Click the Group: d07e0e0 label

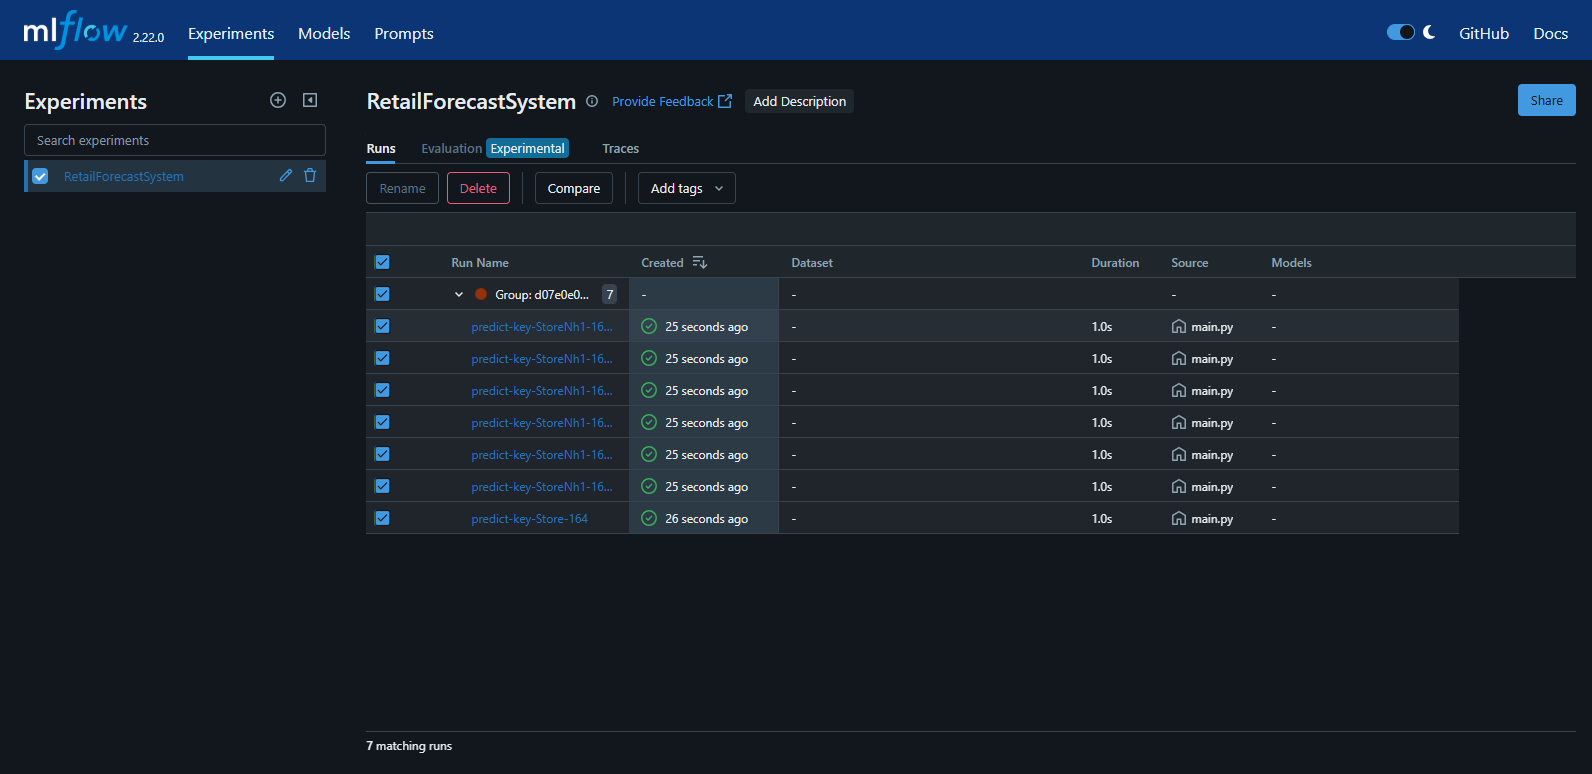tap(542, 294)
